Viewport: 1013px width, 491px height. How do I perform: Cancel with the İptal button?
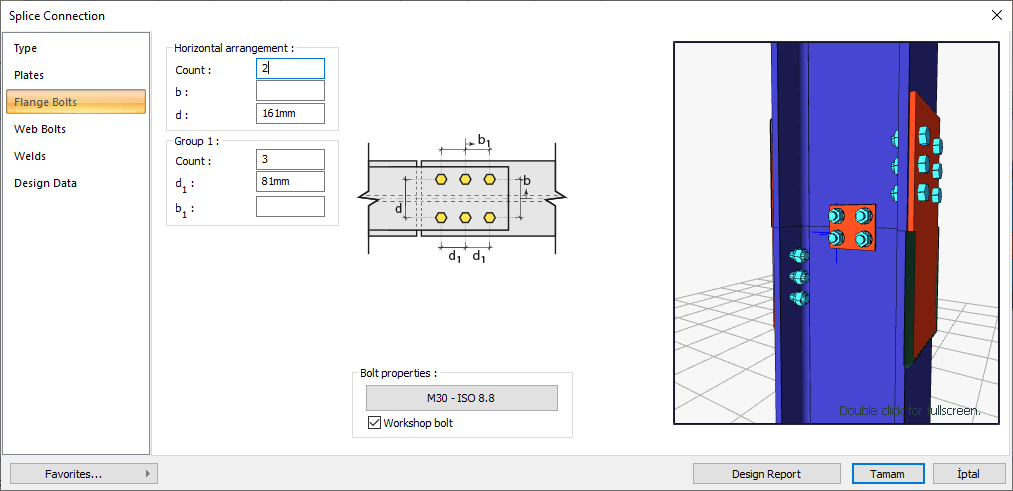coord(968,474)
